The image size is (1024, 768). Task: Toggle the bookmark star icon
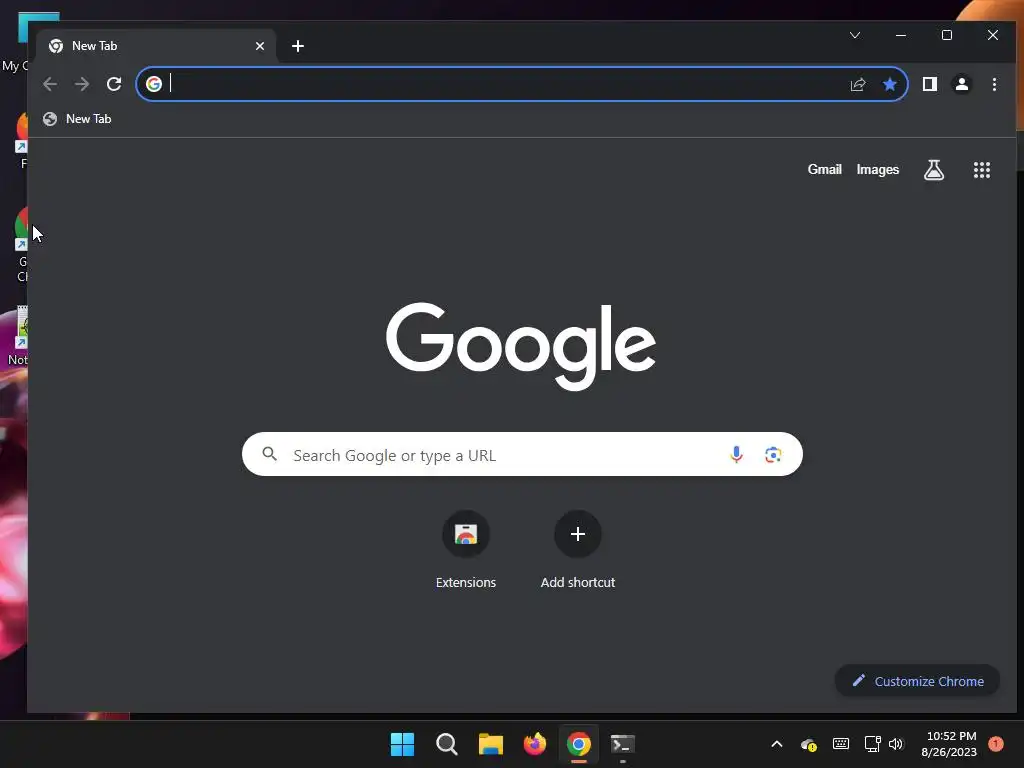889,84
